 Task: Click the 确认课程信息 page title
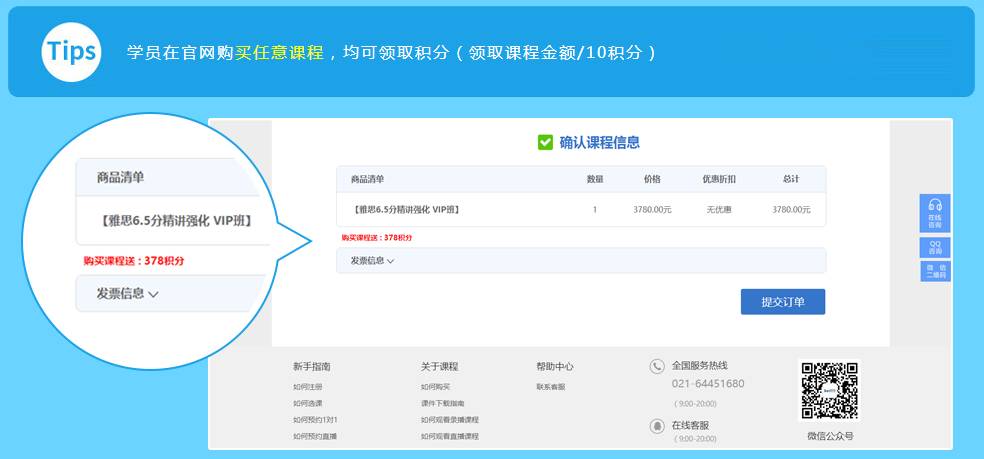click(x=599, y=143)
